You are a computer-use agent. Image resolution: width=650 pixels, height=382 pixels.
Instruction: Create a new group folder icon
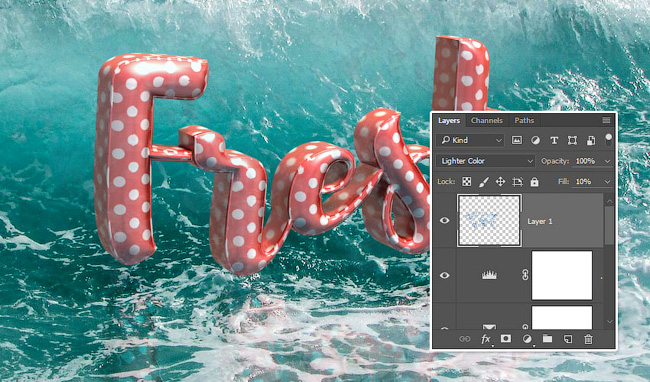coord(548,339)
